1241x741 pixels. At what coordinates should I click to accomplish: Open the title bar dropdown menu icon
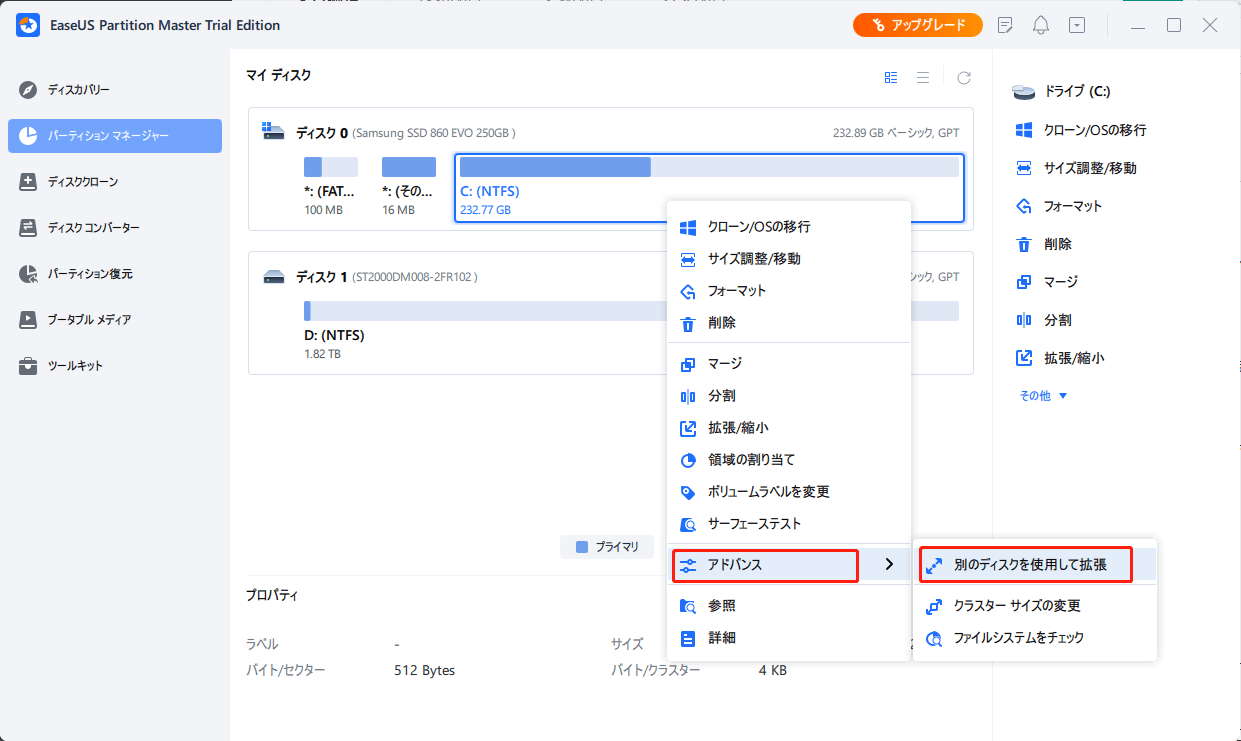1077,25
